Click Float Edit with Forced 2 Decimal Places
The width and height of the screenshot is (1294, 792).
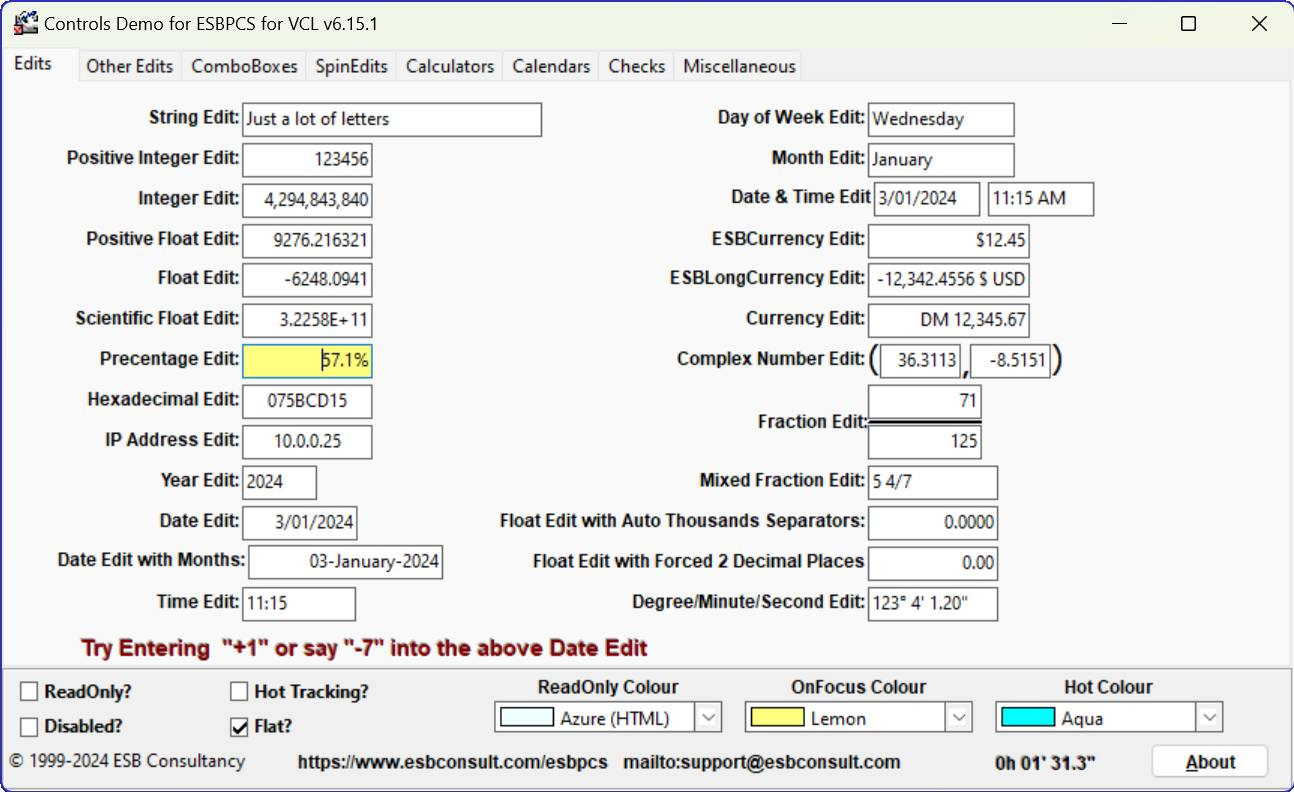click(x=933, y=563)
